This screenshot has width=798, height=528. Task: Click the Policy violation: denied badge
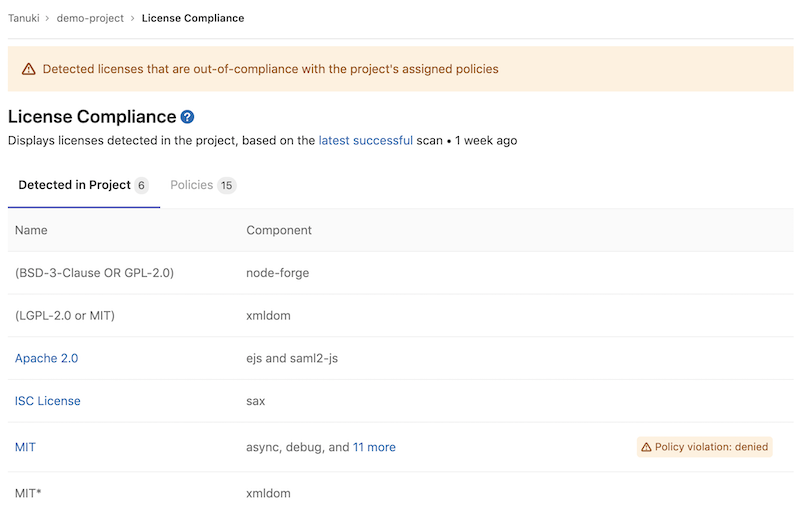tap(705, 447)
